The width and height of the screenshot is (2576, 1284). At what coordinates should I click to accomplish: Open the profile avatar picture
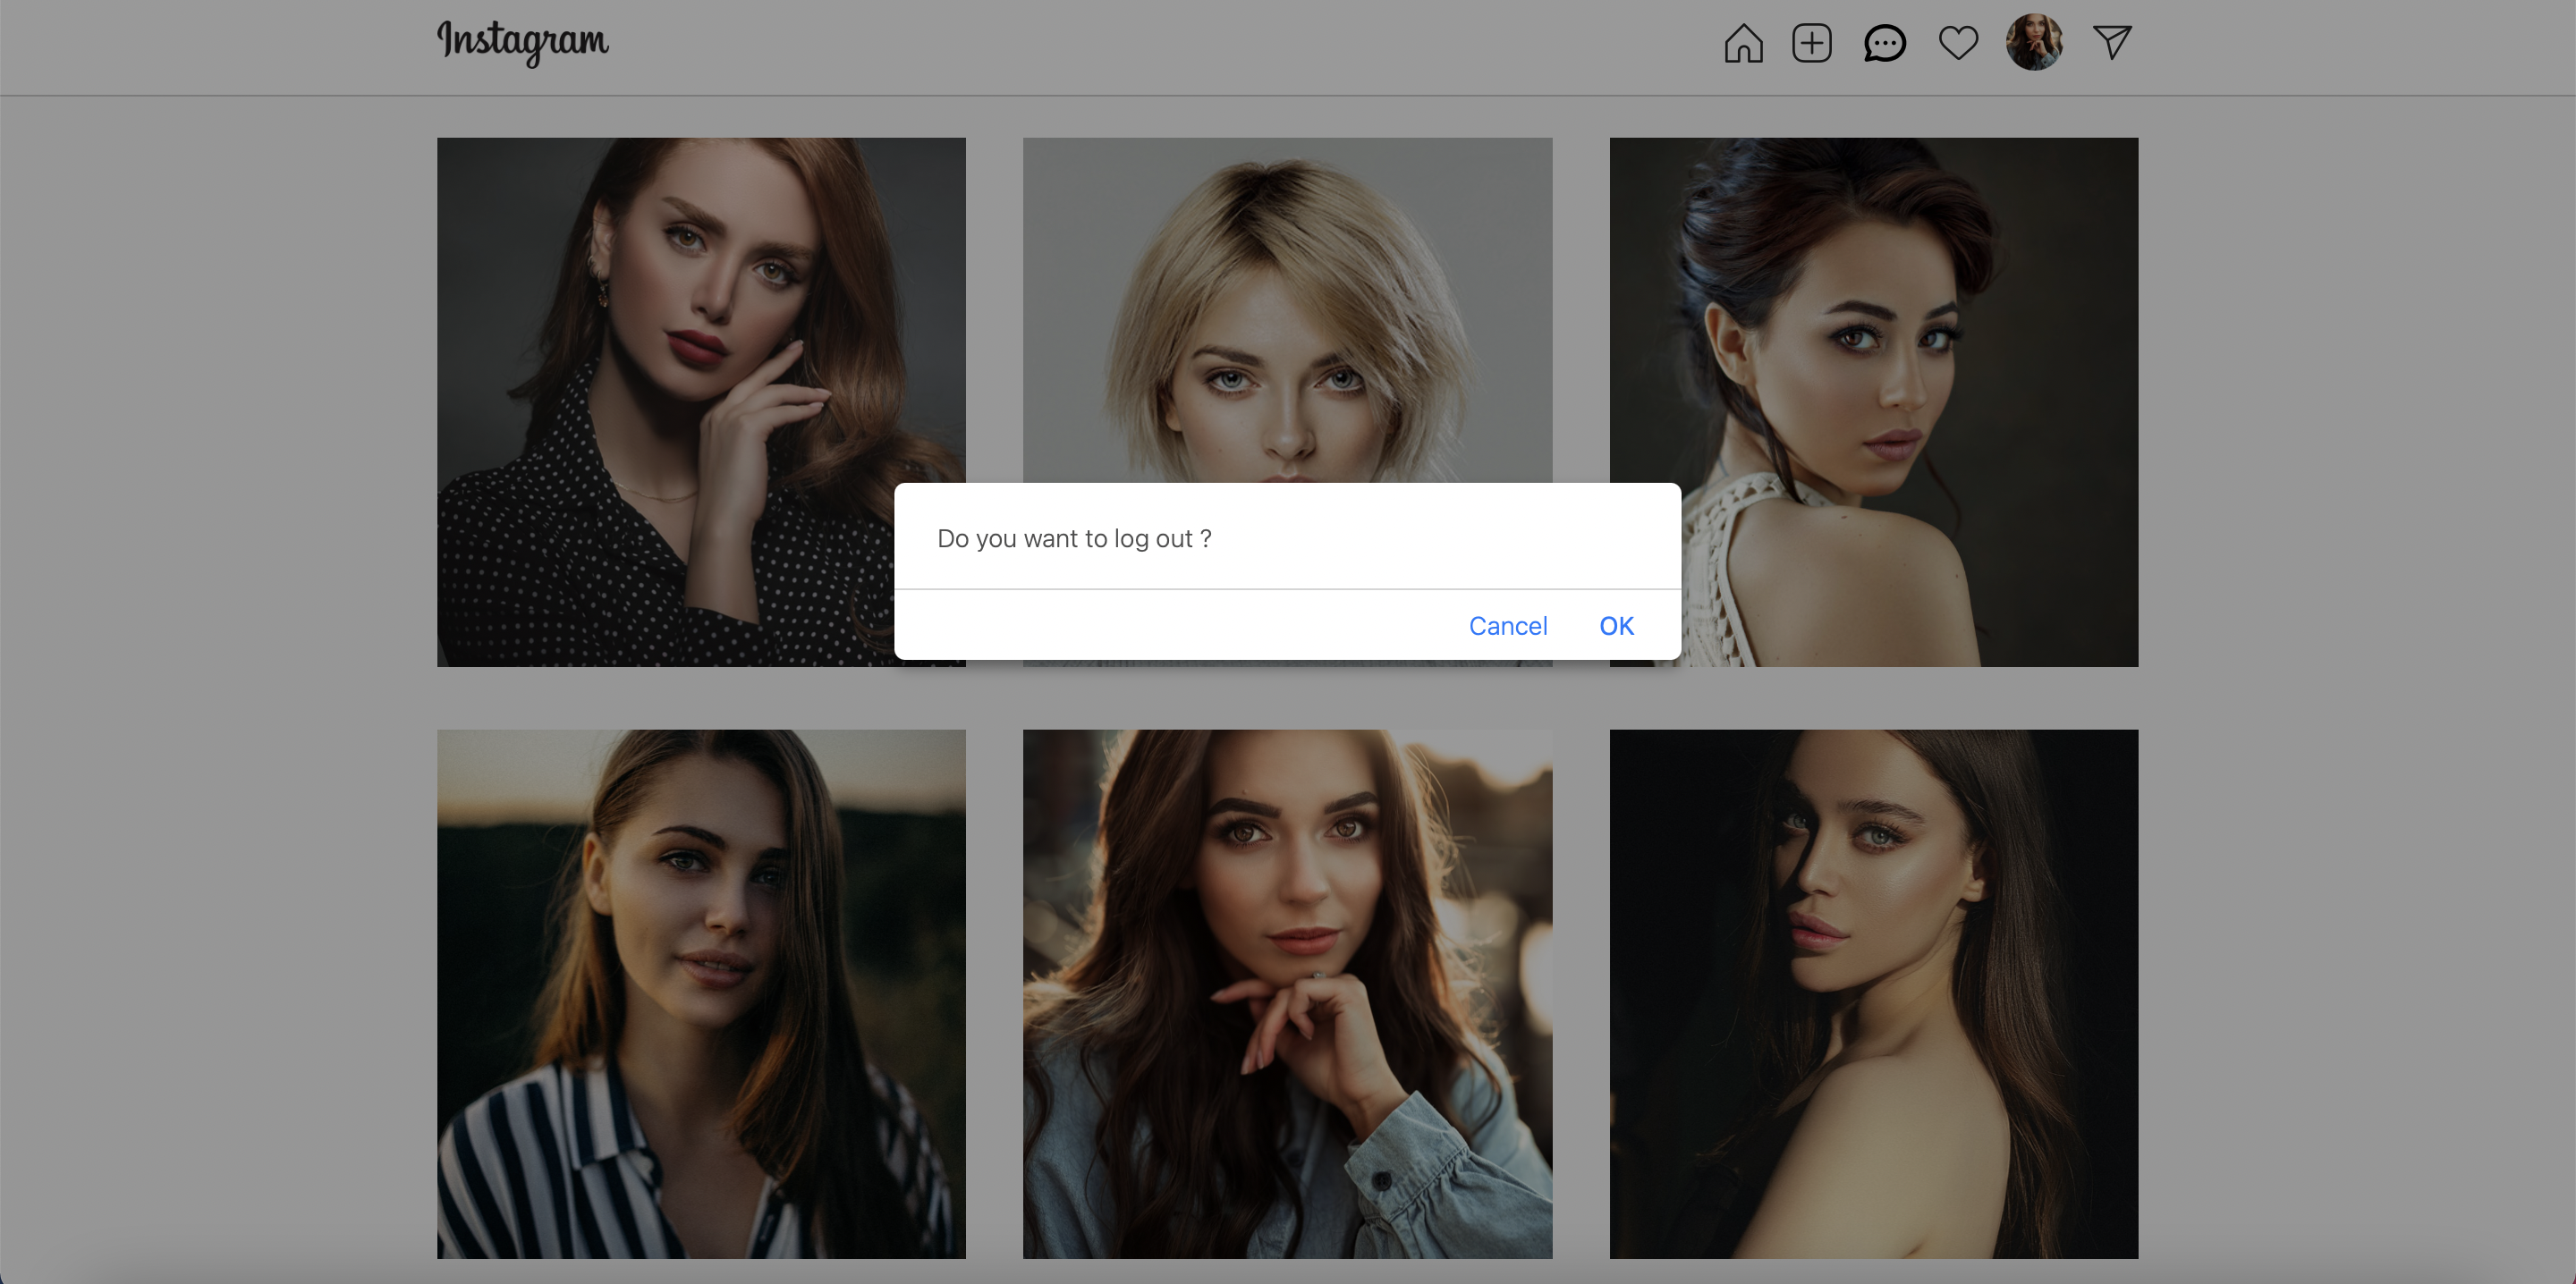[2034, 42]
